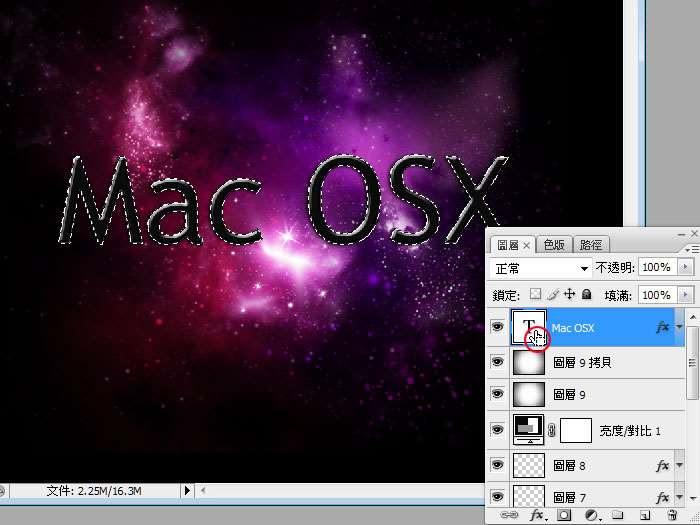Create a new layer group

(618, 515)
